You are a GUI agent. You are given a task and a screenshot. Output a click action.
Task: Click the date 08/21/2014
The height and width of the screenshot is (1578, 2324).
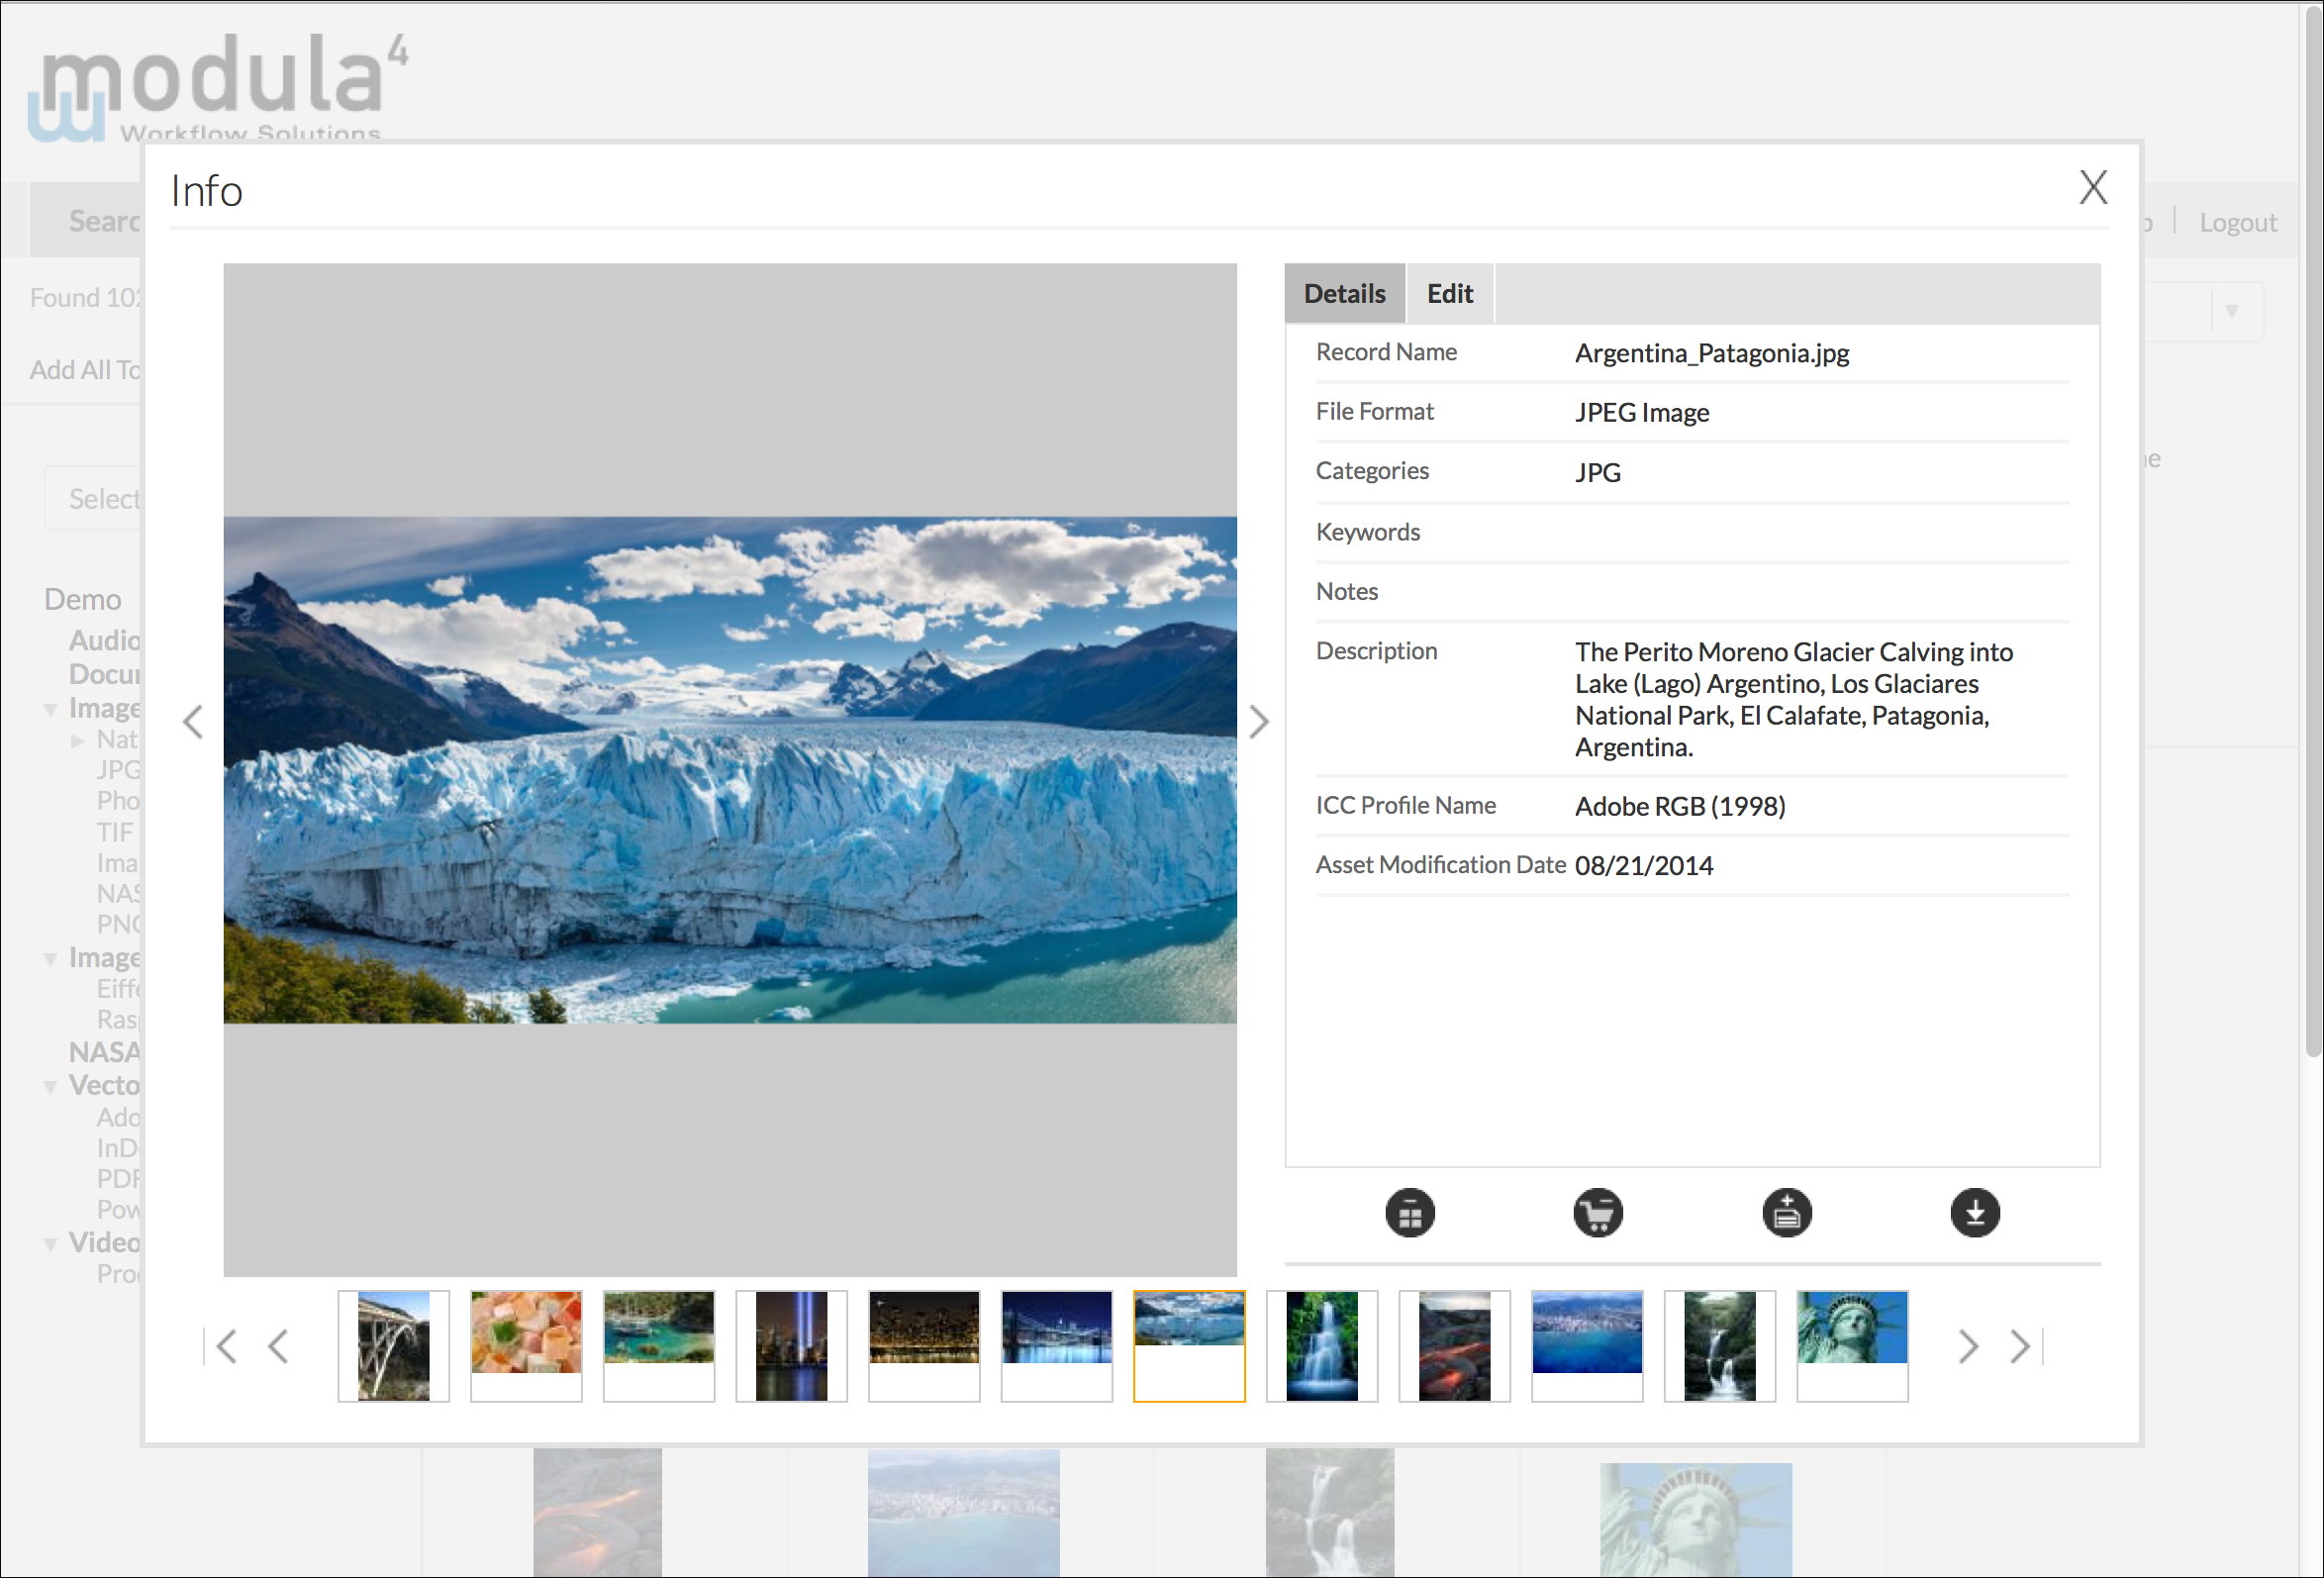pos(1643,865)
